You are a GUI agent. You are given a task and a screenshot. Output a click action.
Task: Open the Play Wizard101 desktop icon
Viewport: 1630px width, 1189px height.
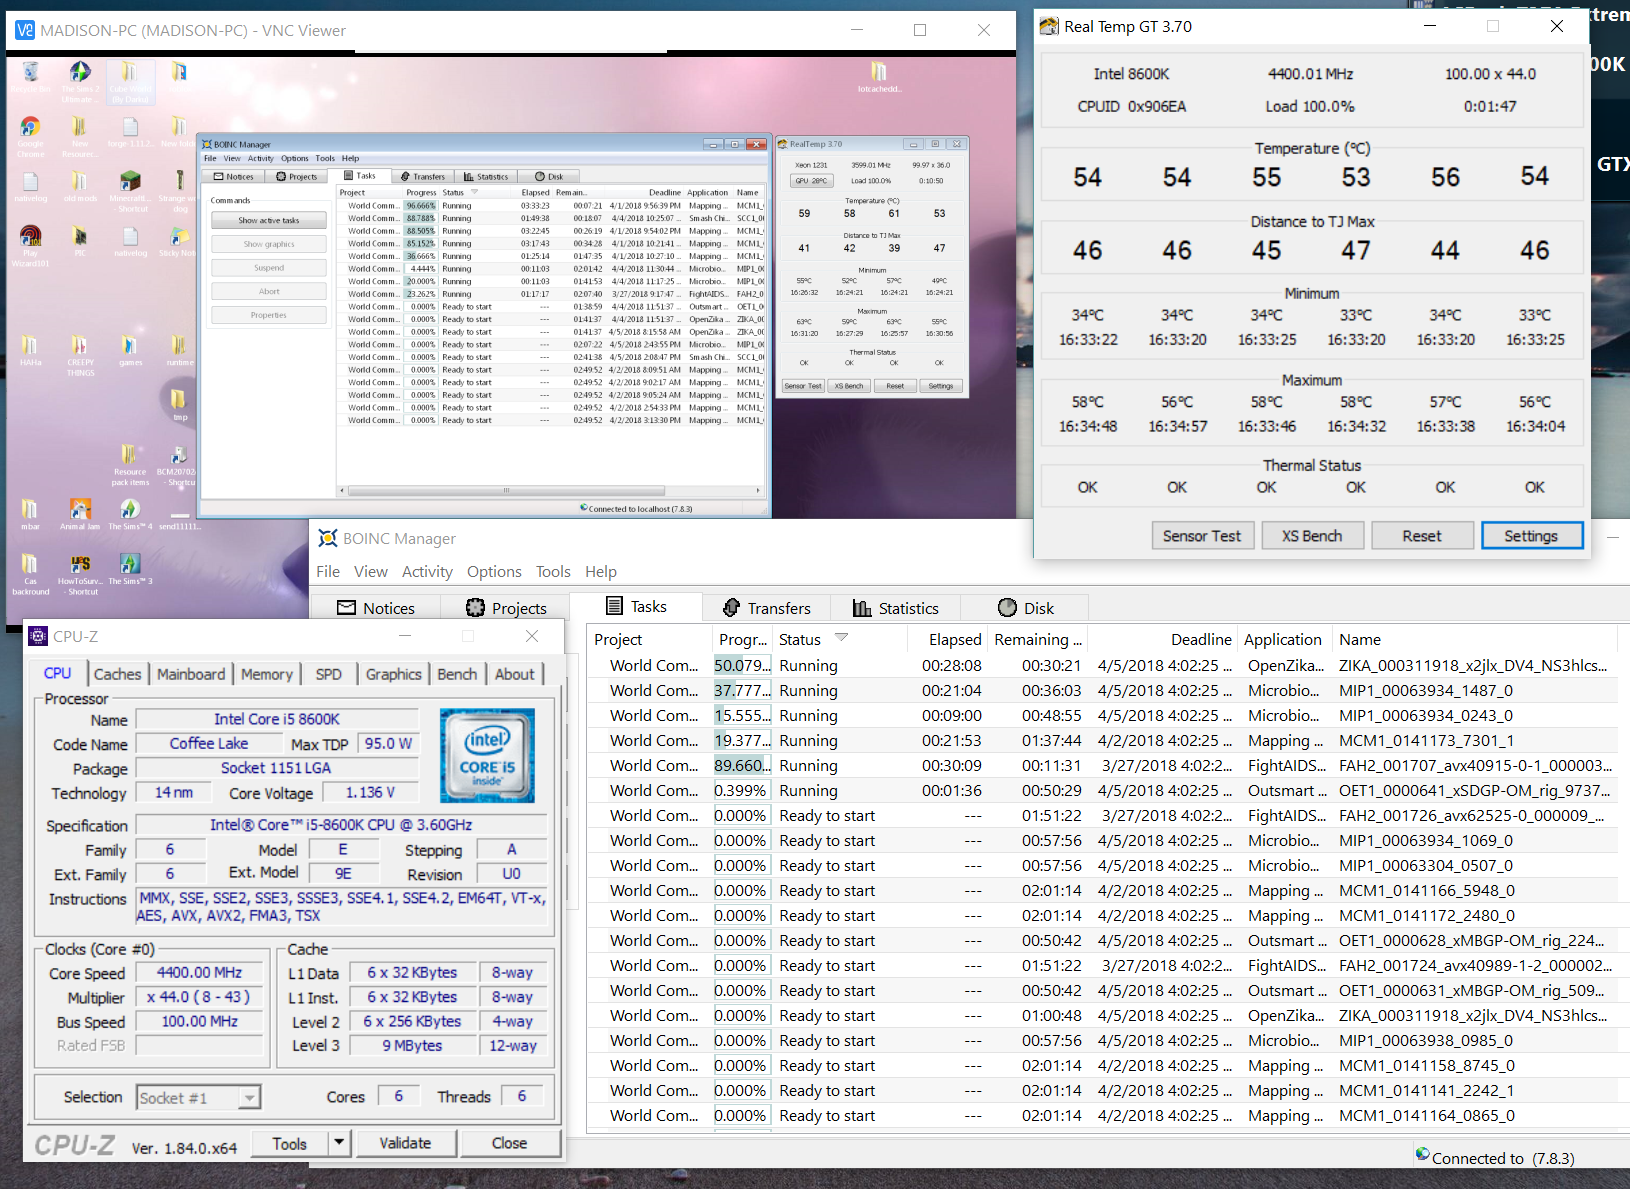point(30,237)
